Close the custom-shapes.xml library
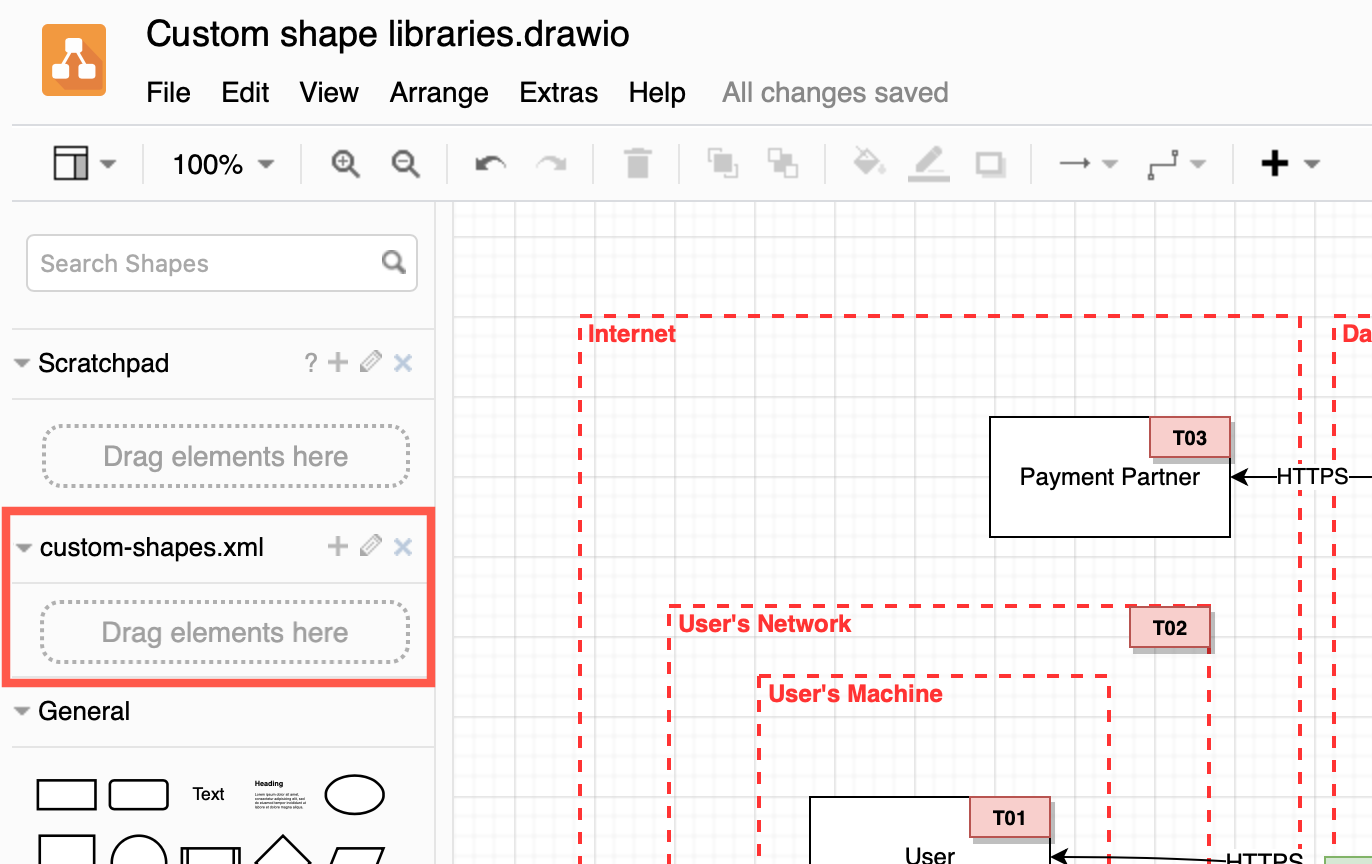Viewport: 1372px width, 864px height. click(x=403, y=546)
